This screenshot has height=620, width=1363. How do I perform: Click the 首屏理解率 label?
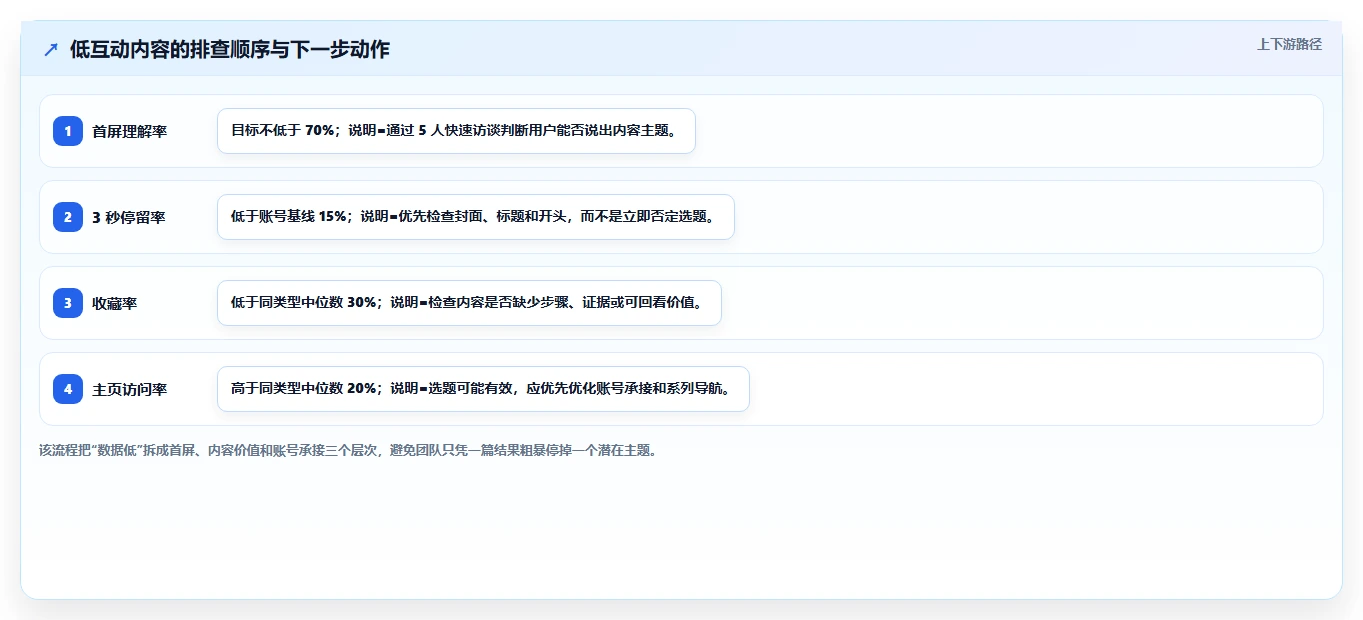[x=129, y=131]
